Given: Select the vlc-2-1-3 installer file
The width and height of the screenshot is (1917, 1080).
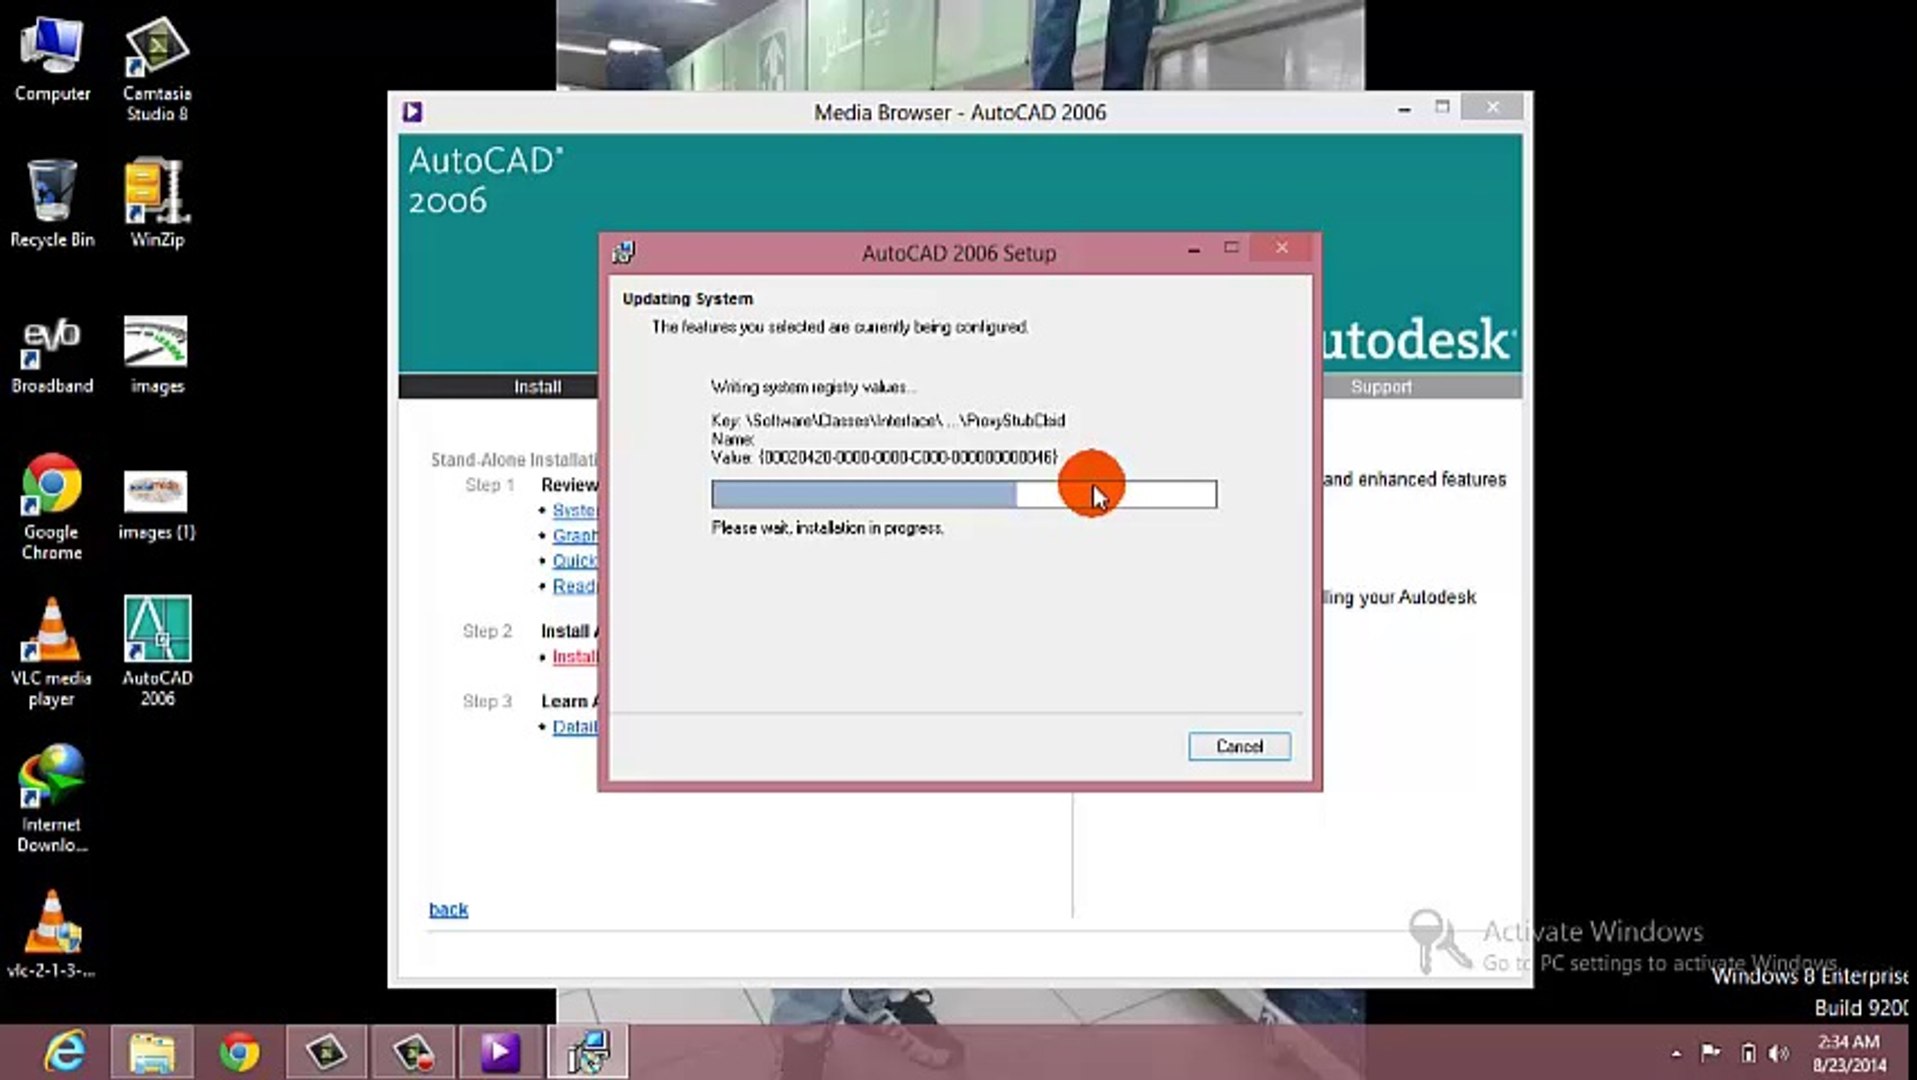Looking at the screenshot, I should 52,935.
